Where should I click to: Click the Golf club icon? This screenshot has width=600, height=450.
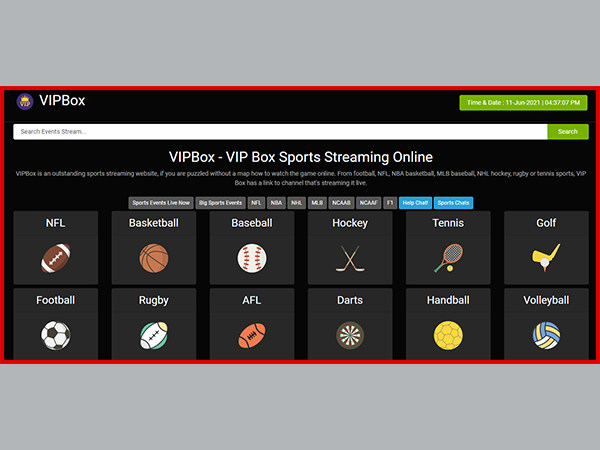546,258
